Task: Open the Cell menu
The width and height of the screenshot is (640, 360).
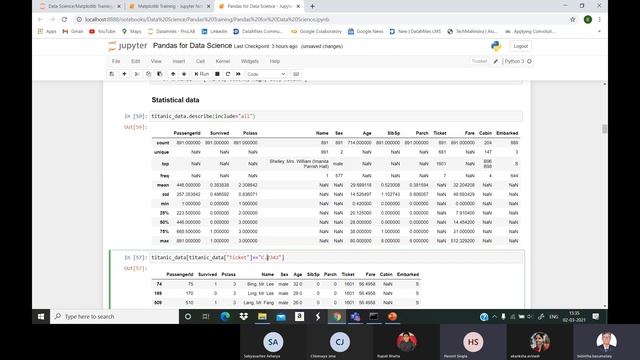Action: click(200, 61)
